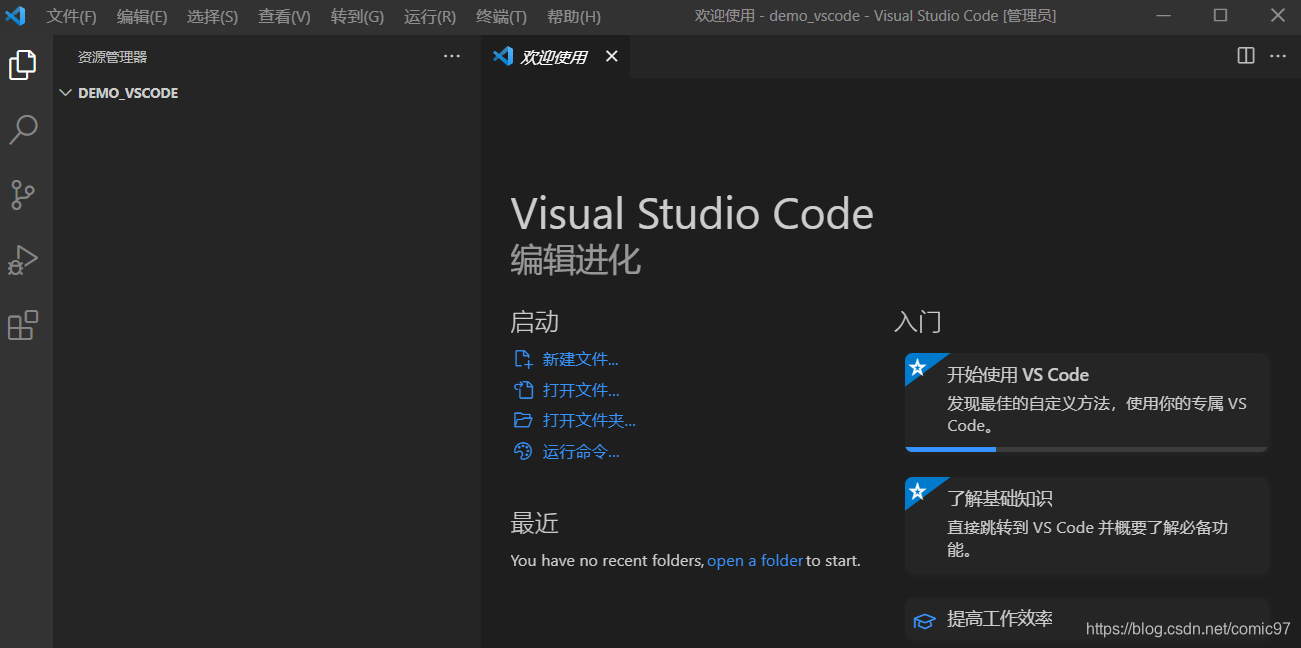Click the 编辑进化 subtitle text

click(x=576, y=260)
